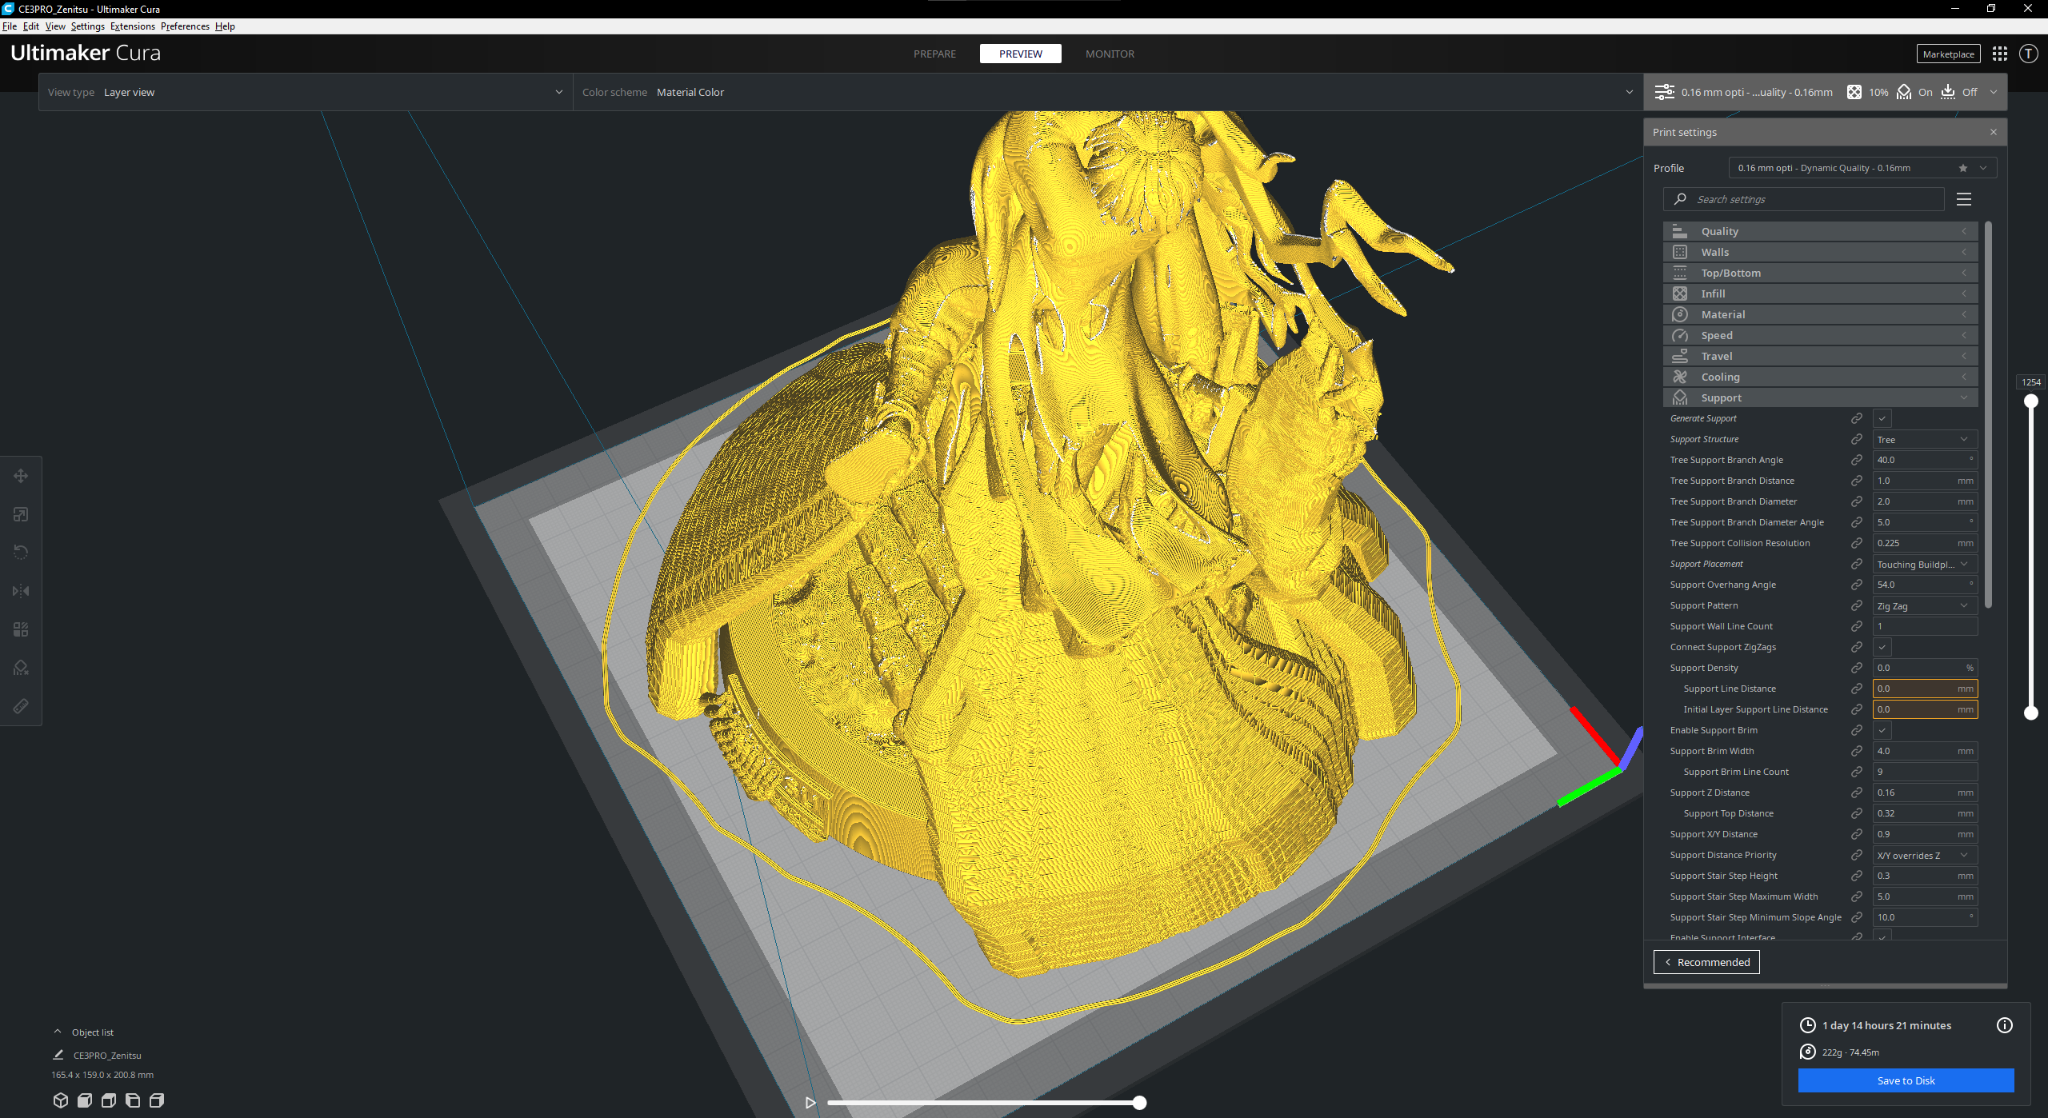Open the View menu
The width and height of the screenshot is (2048, 1118).
(55, 26)
